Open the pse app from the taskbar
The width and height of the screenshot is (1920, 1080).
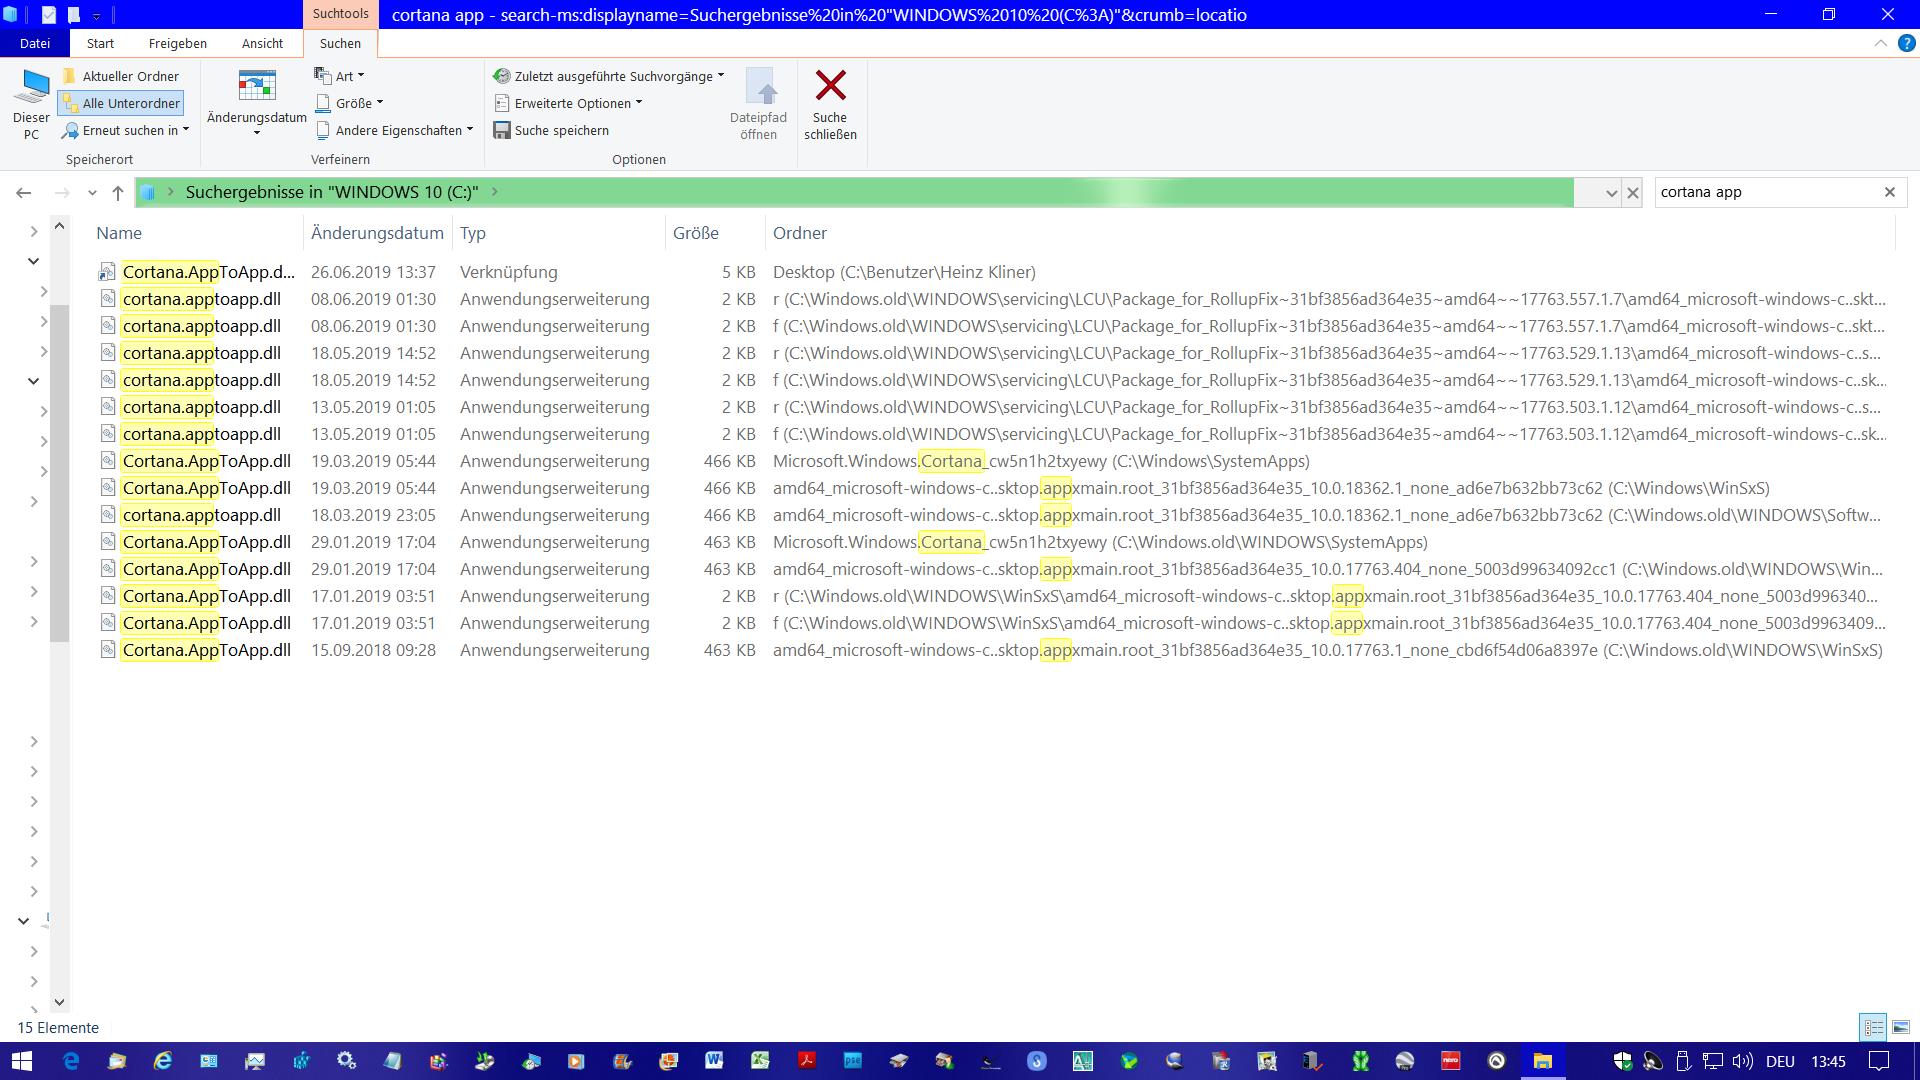(852, 1061)
